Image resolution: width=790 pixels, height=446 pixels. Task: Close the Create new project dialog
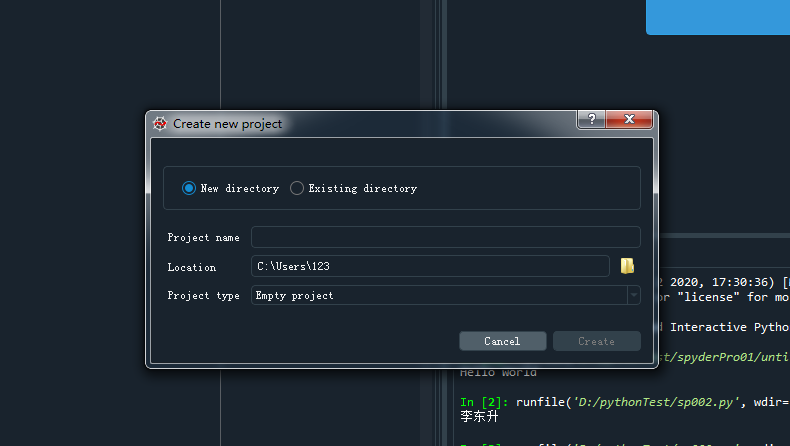coord(629,119)
